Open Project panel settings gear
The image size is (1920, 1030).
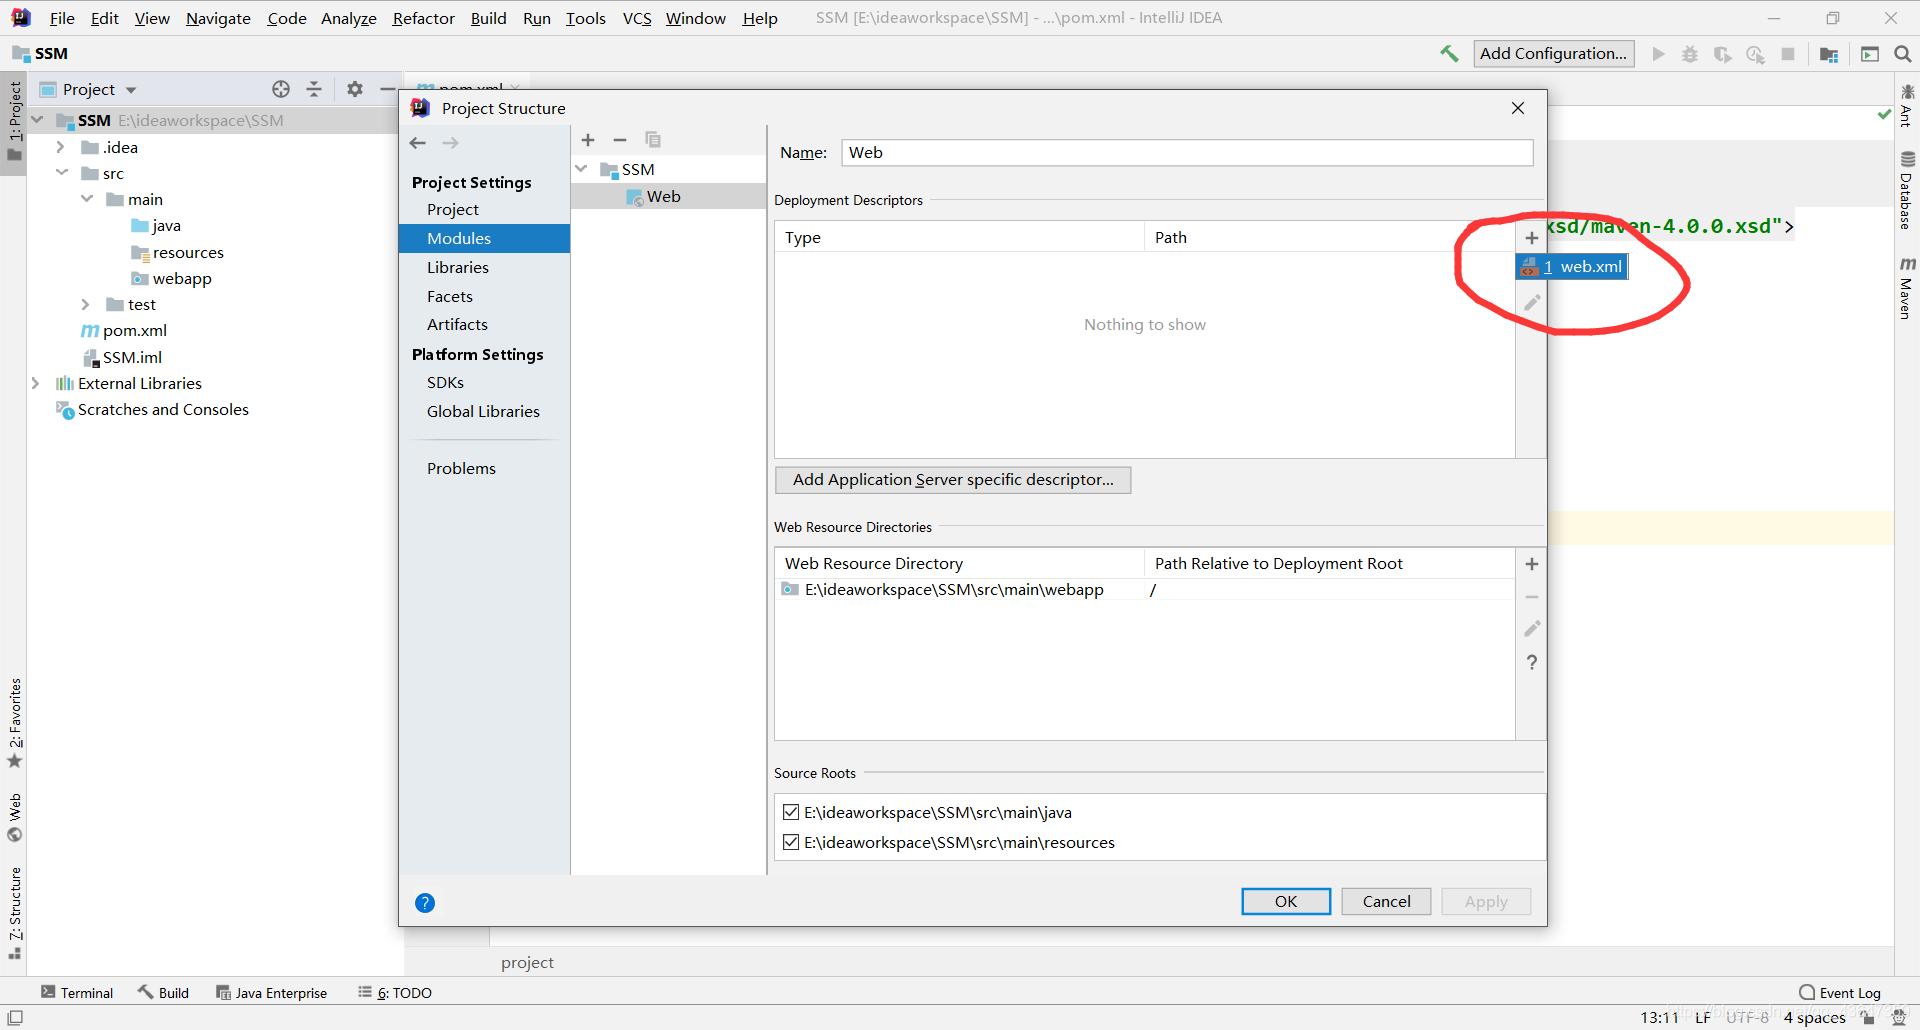click(355, 89)
